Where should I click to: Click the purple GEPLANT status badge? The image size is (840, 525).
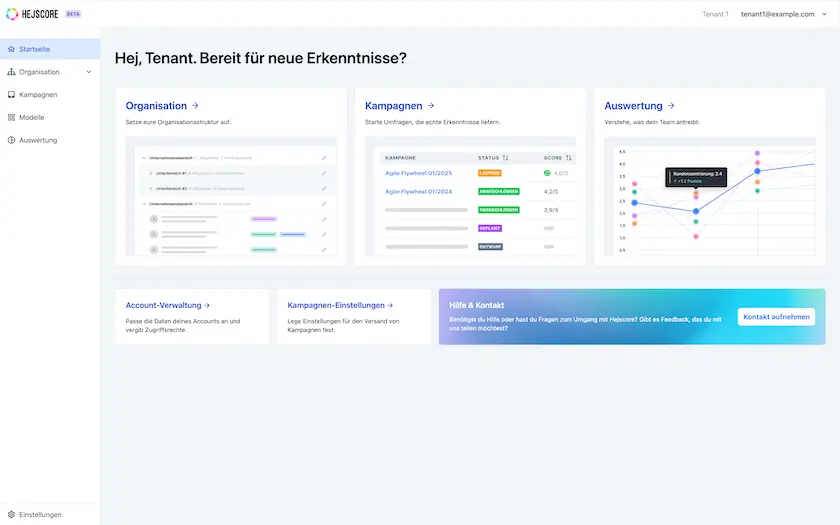[490, 228]
